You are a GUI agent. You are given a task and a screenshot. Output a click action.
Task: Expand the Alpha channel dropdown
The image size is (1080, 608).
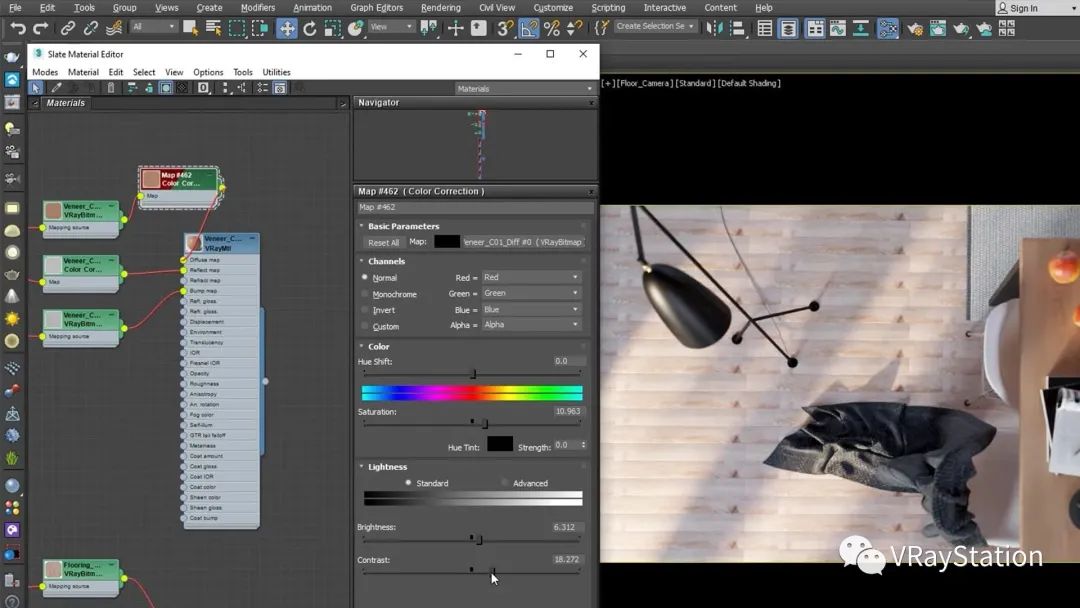pyautogui.click(x=530, y=325)
